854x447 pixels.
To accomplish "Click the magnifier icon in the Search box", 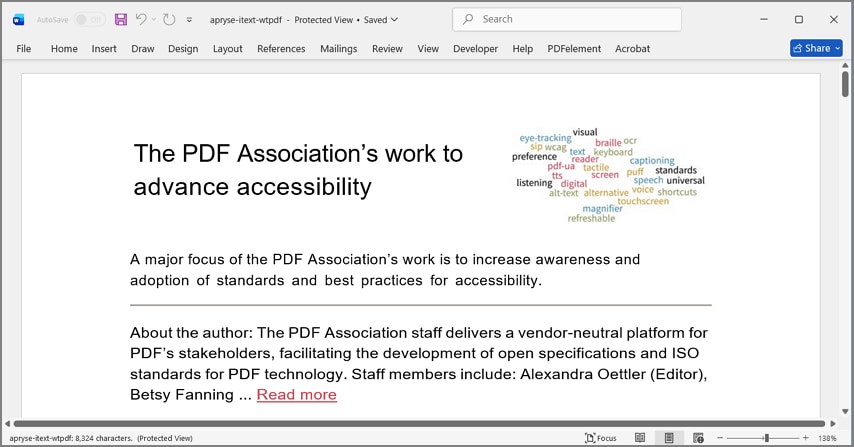I will [468, 19].
